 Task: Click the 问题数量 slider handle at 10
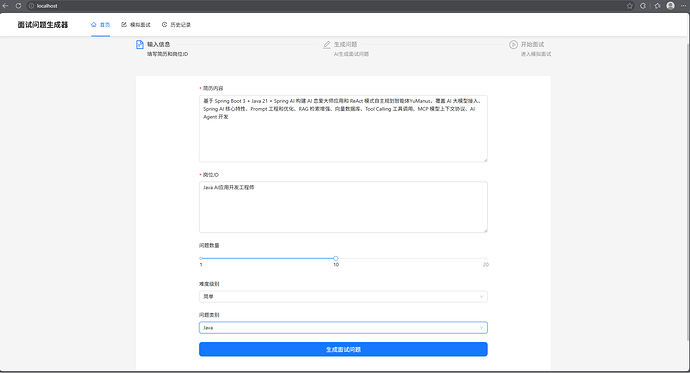click(x=336, y=258)
